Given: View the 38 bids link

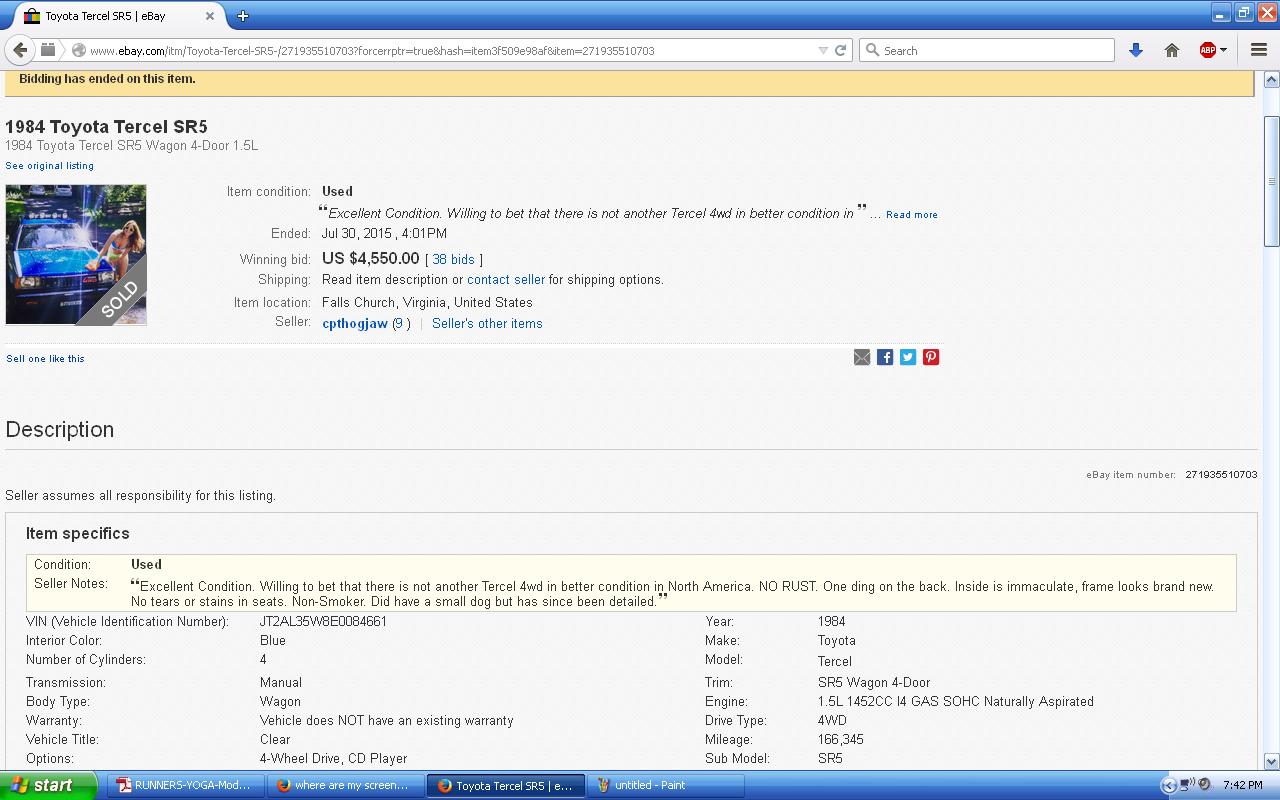Looking at the screenshot, I should 453,259.
